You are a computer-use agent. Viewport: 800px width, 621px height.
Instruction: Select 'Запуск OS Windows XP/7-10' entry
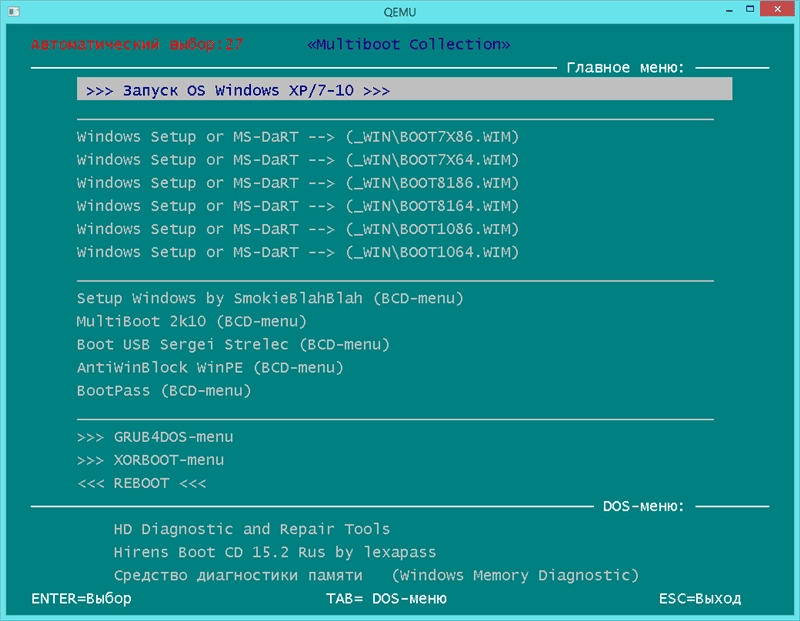coord(404,89)
